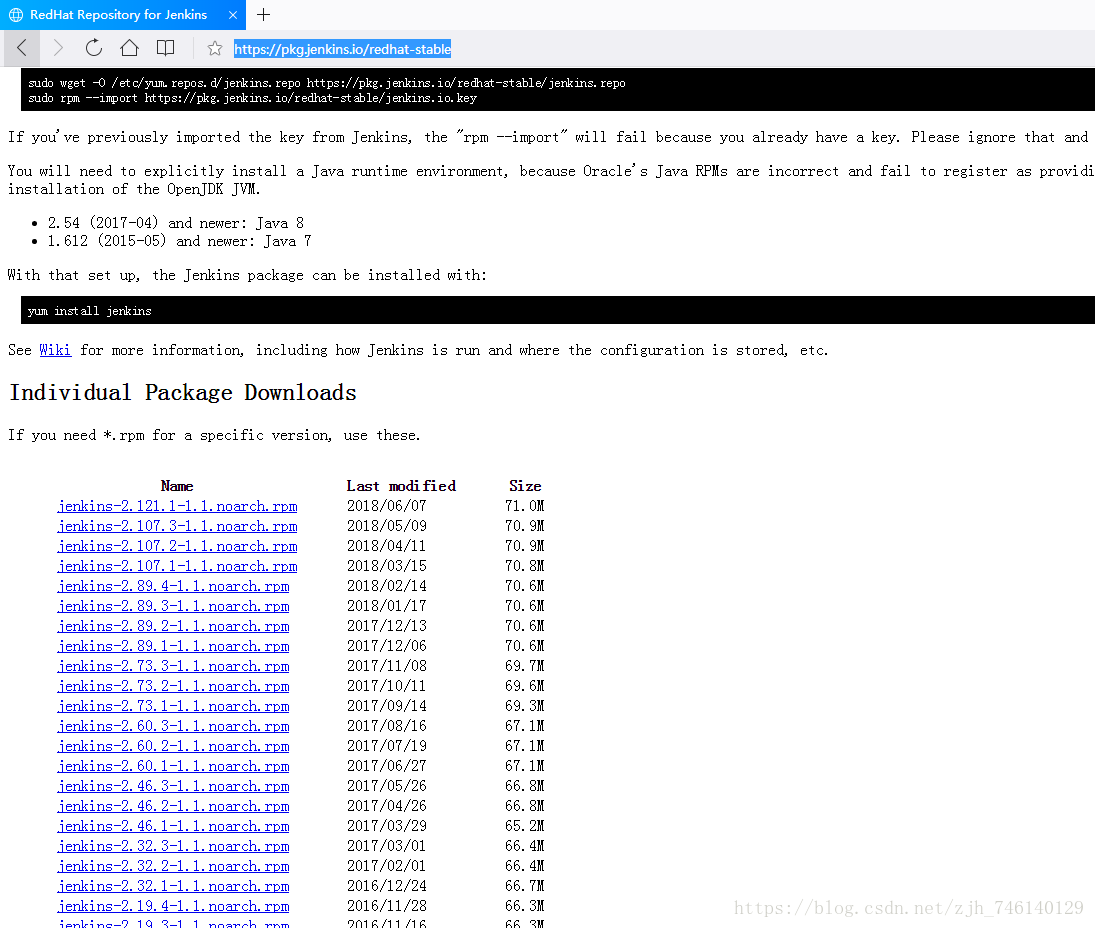
Task: Download jenkins-2.46.3-1.1.noarch.rpm
Action: [173, 786]
